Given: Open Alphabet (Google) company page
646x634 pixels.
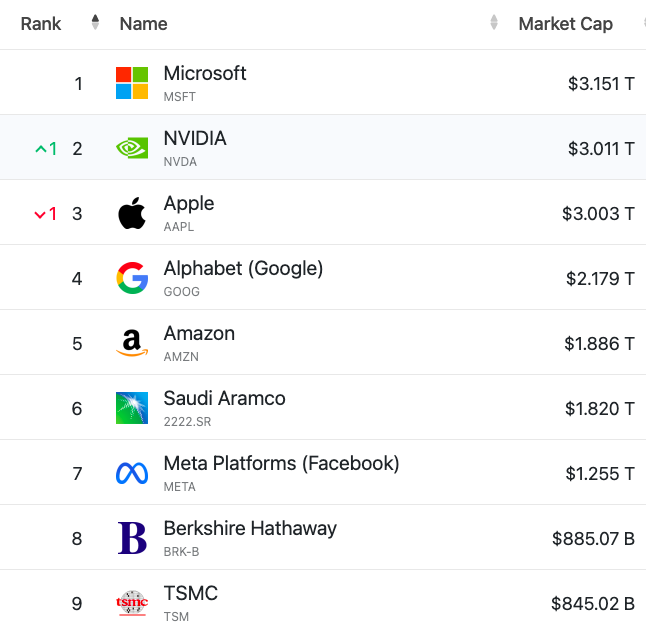Looking at the screenshot, I should (x=243, y=269).
